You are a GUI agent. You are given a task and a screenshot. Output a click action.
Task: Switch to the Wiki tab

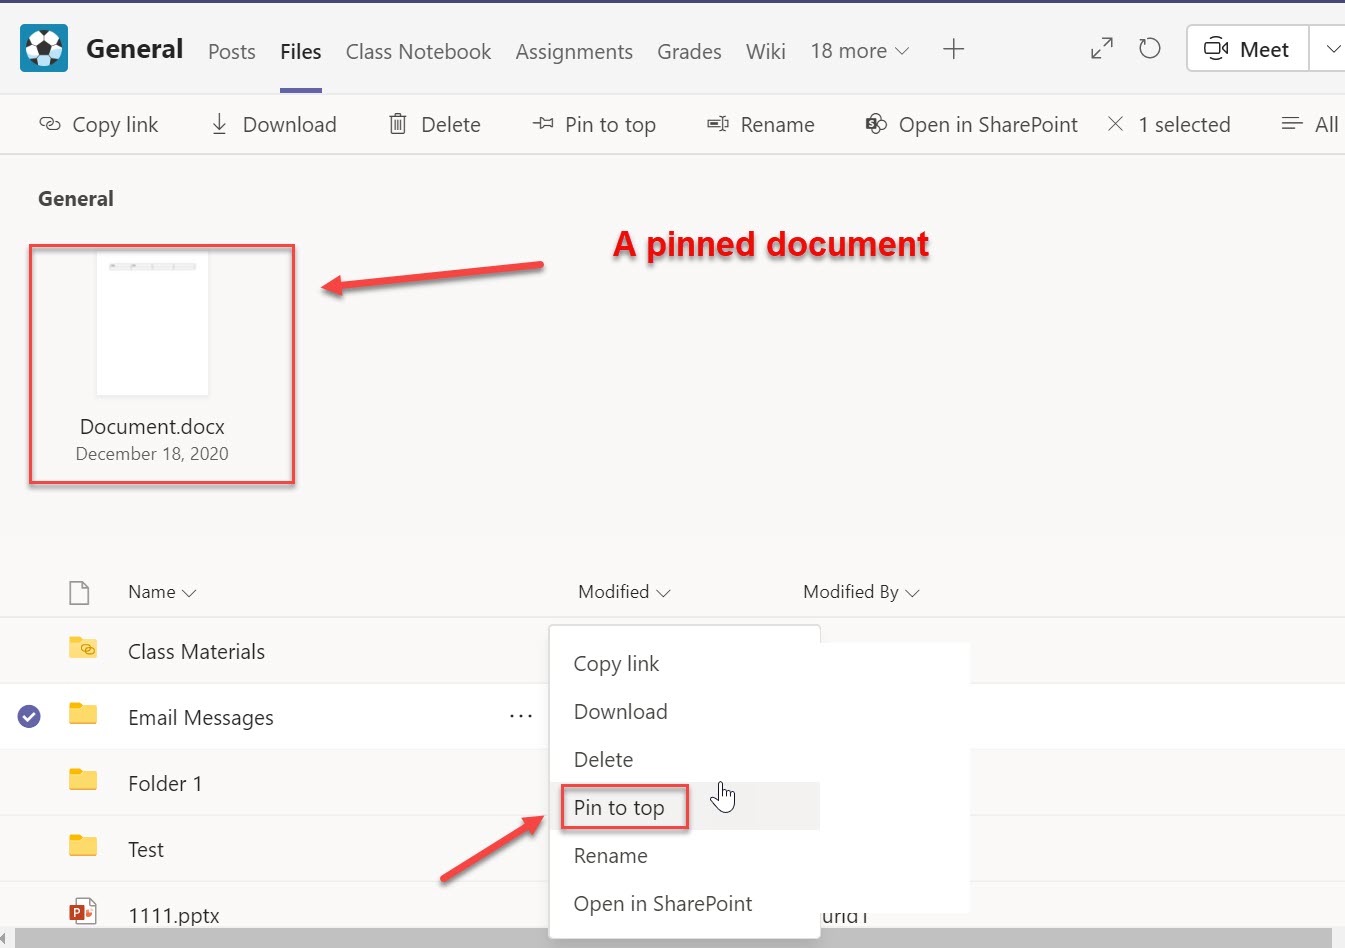pos(766,51)
